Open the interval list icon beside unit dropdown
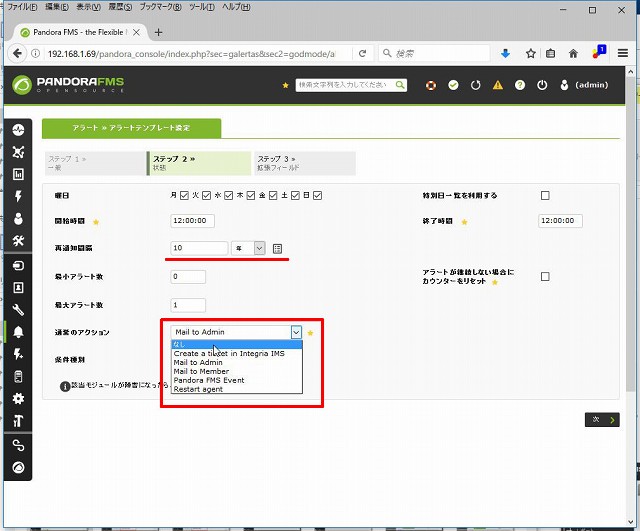 pos(277,249)
